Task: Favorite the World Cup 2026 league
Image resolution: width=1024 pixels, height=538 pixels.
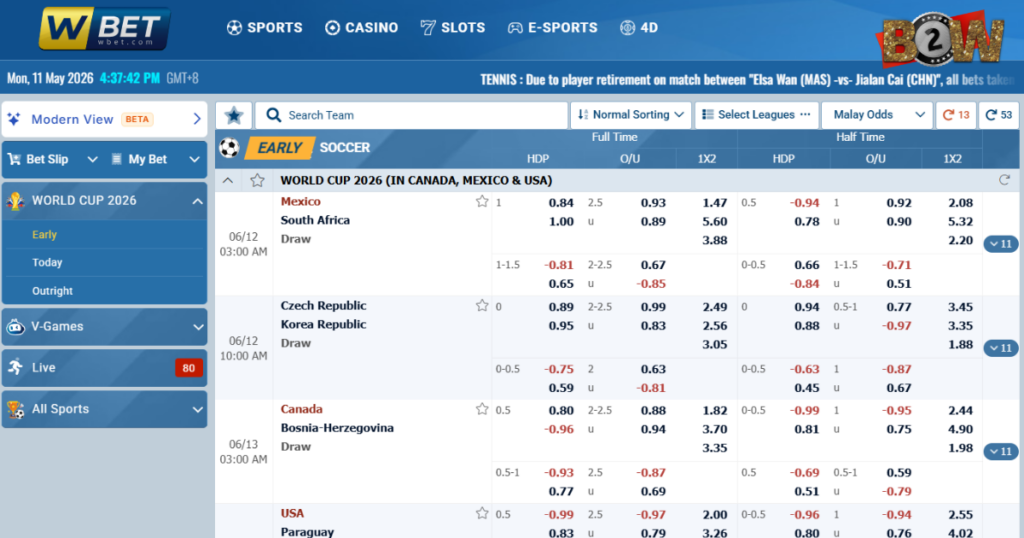Action: click(x=257, y=180)
